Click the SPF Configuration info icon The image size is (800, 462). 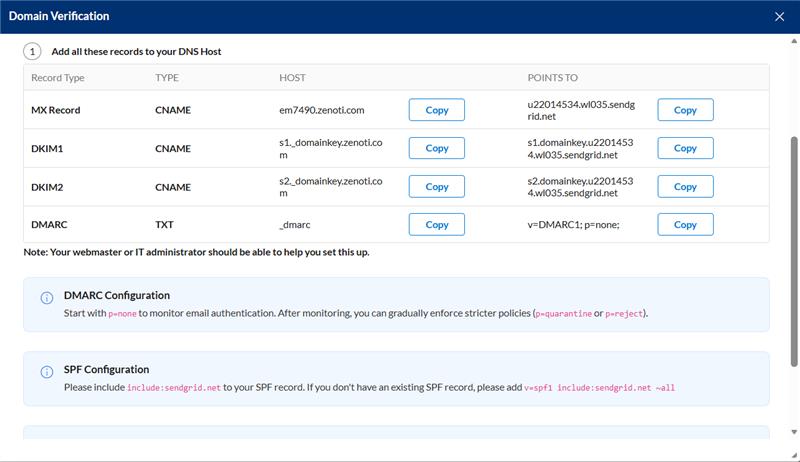click(x=46, y=372)
